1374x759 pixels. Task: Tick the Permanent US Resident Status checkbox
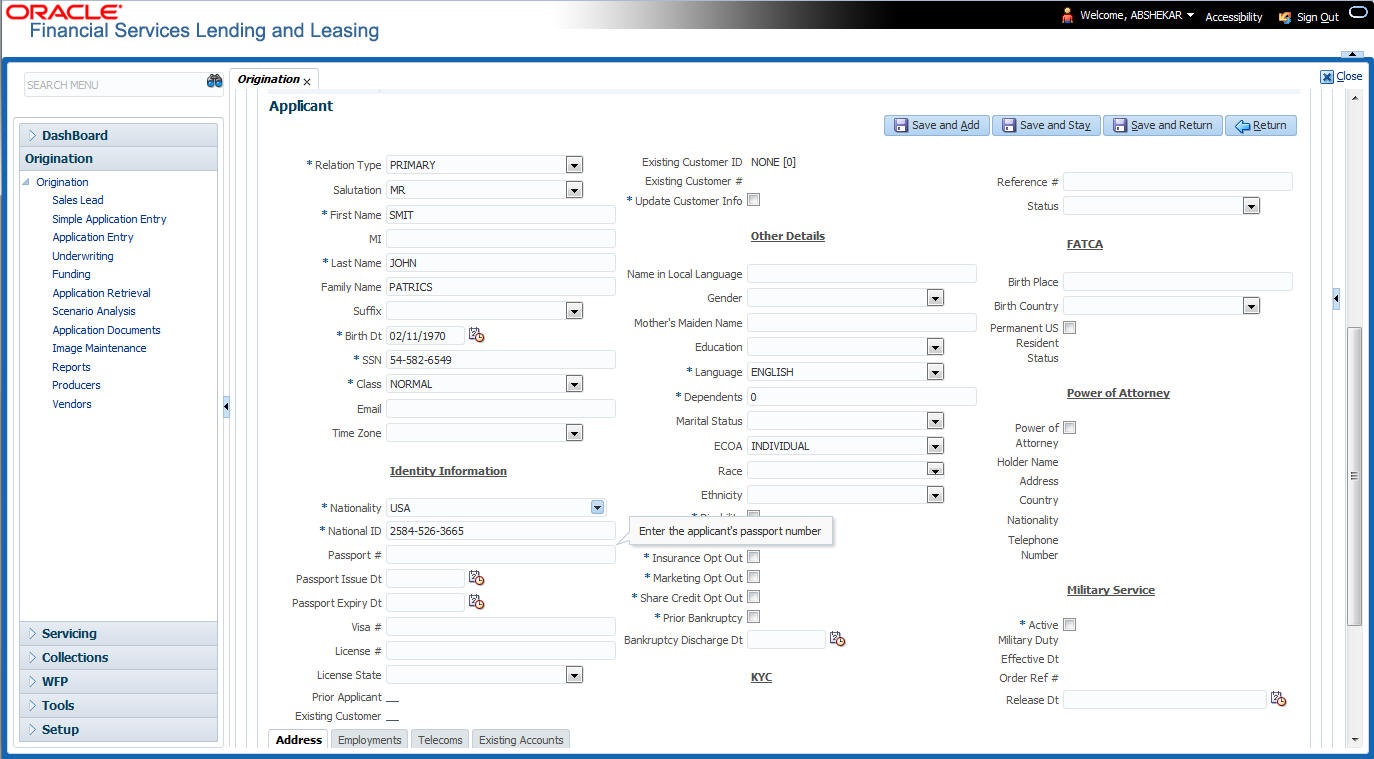[x=1070, y=328]
